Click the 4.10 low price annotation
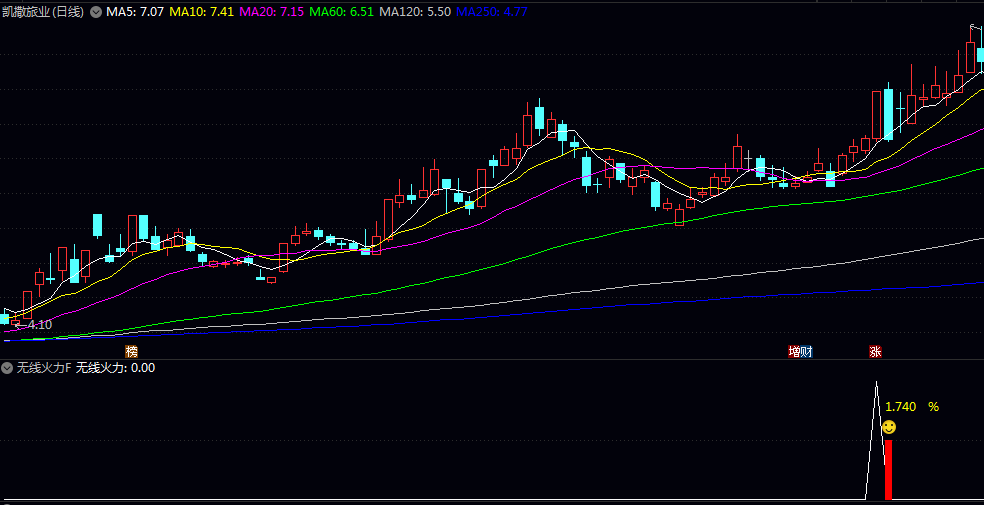This screenshot has height=505, width=984. coord(40,325)
